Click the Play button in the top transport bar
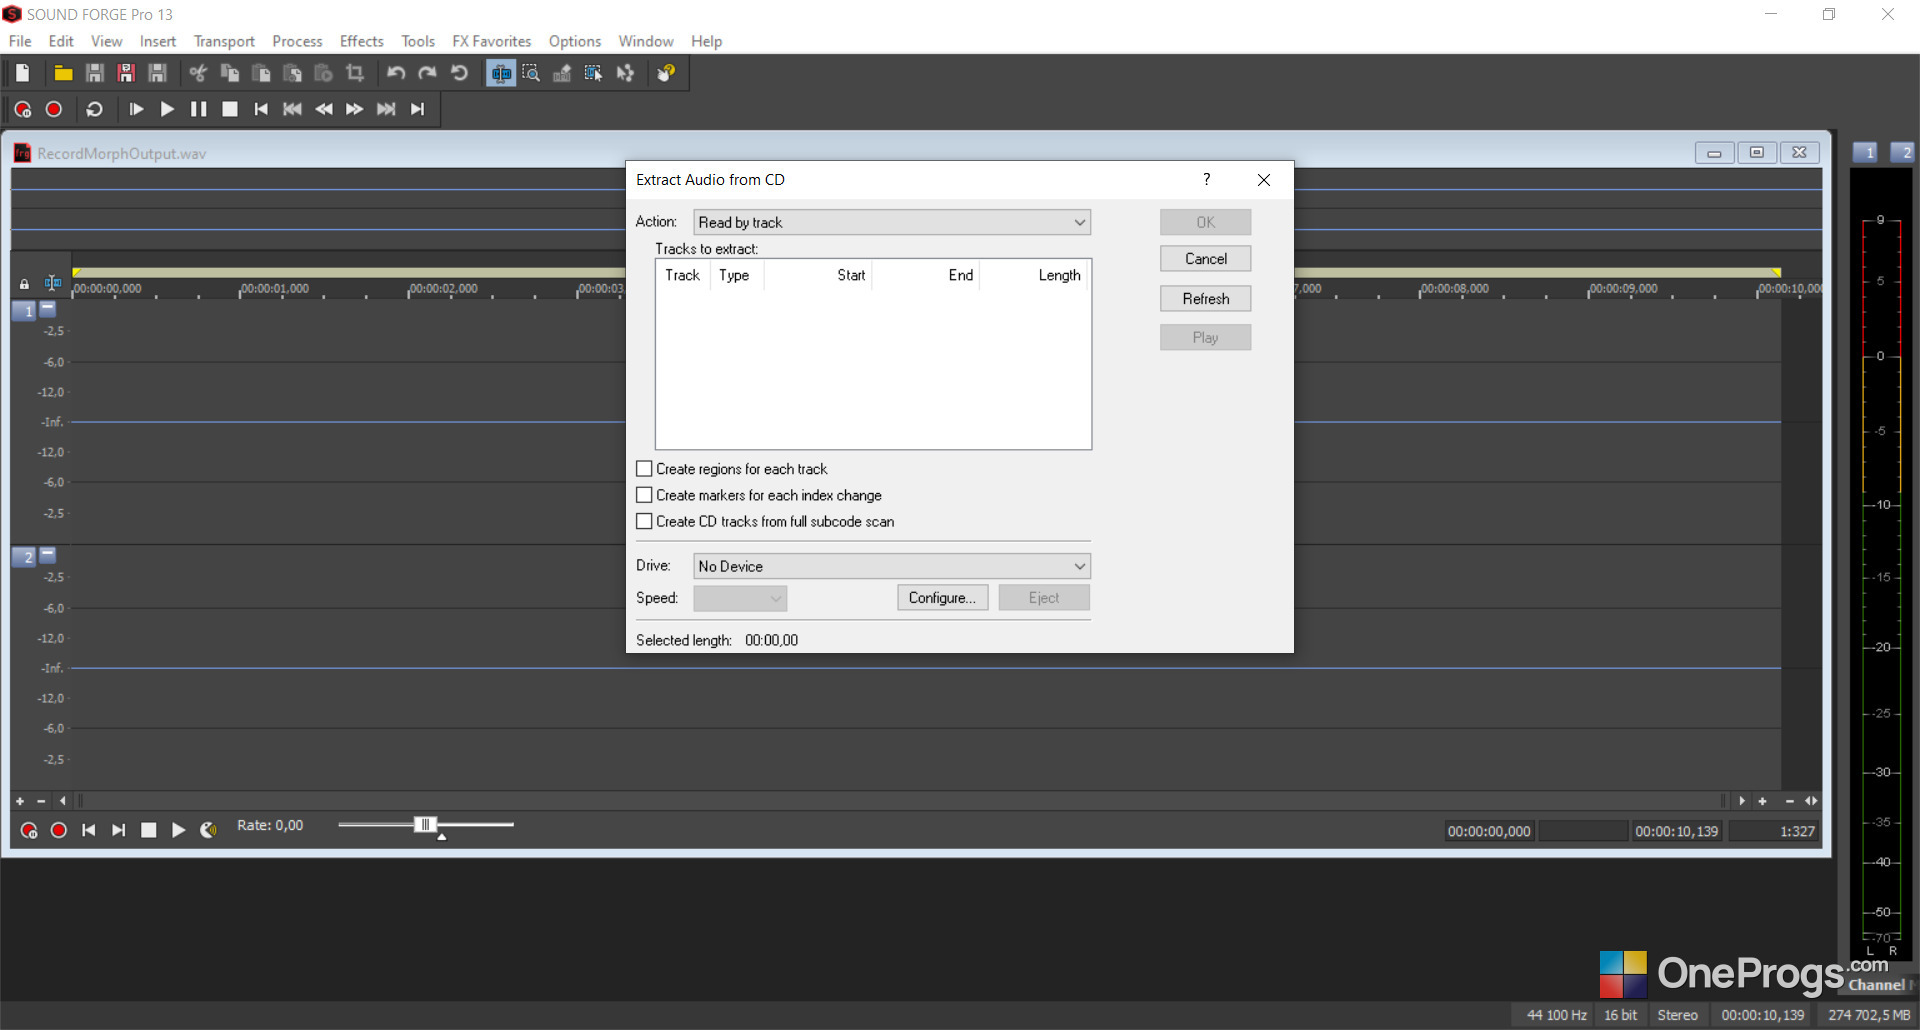 [167, 109]
